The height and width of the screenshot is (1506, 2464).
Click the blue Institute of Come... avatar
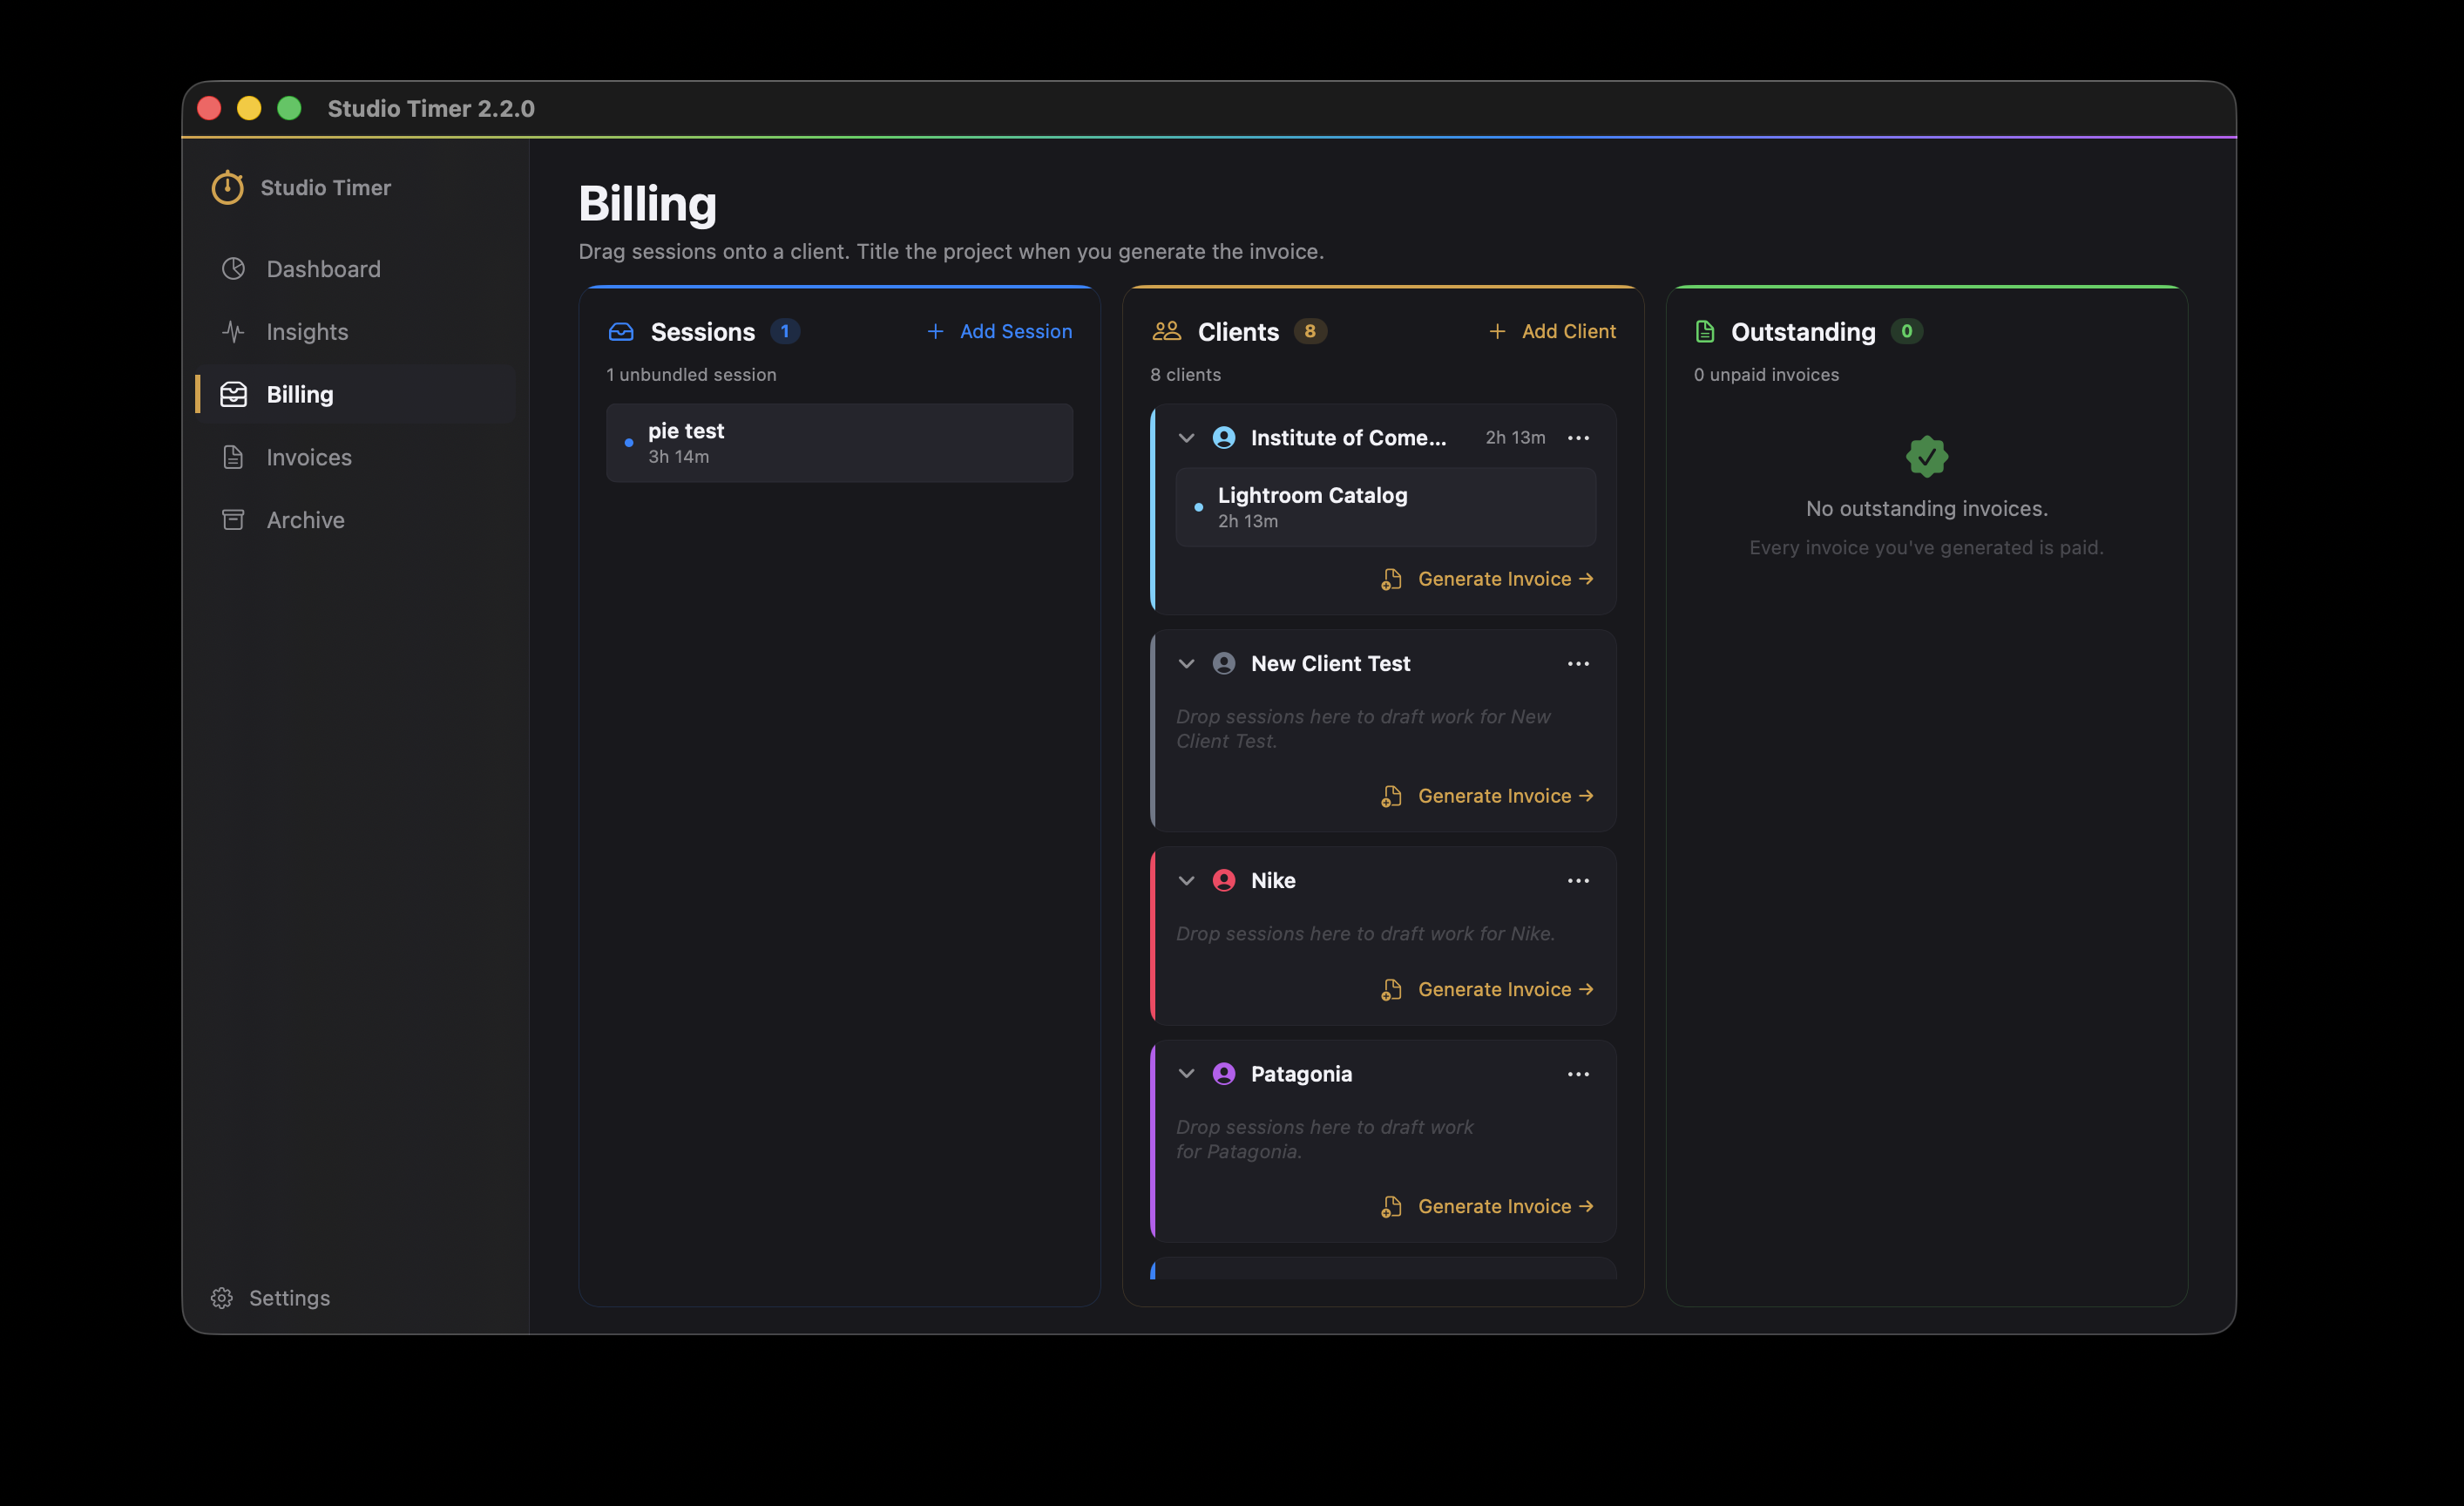pos(1224,438)
